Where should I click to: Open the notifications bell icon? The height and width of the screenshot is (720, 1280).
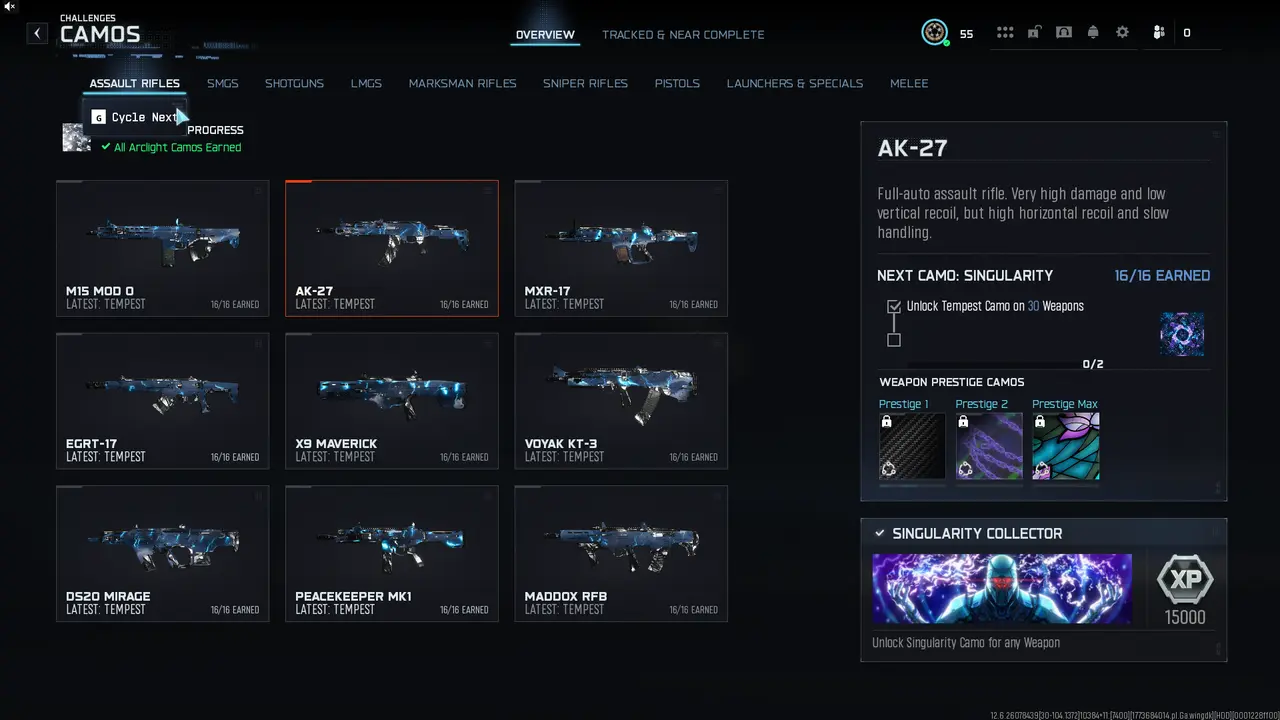tap(1093, 33)
